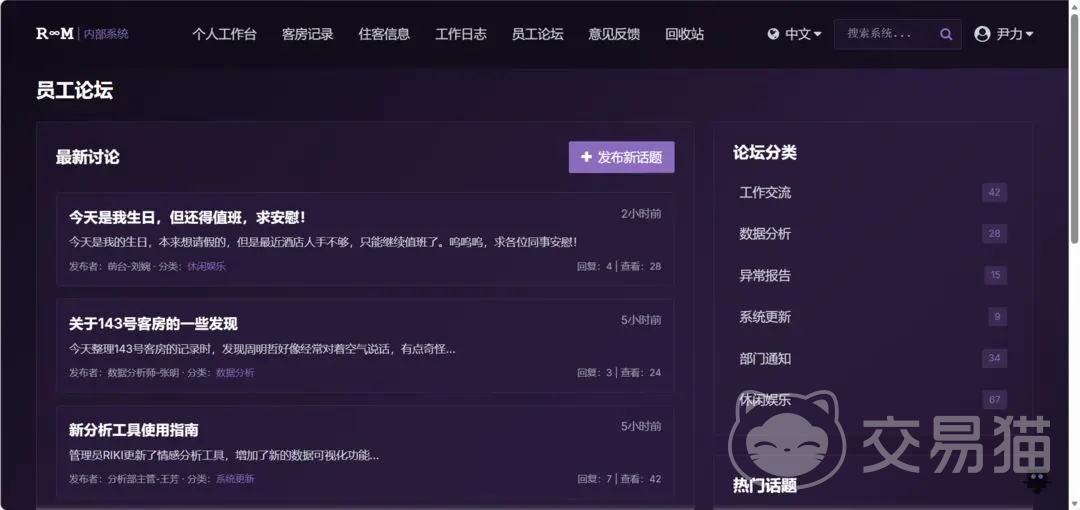The image size is (1080, 510).
Task: Select the 工作交流 forum category
Action: tap(765, 193)
